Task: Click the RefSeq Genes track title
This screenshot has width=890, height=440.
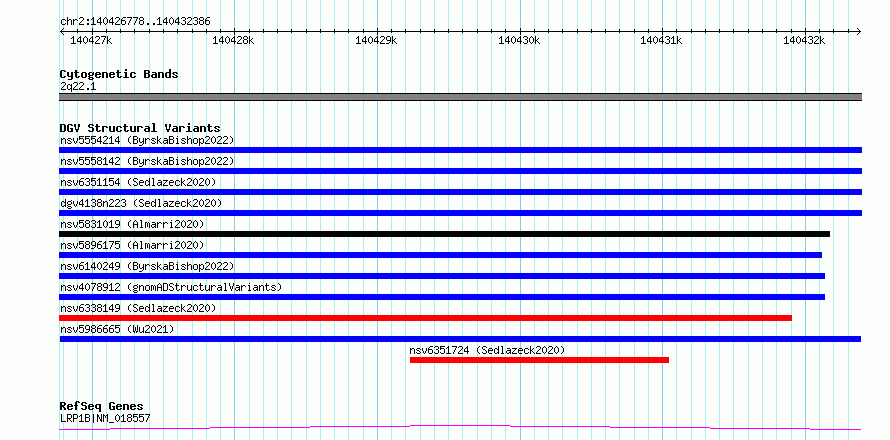Action: (101, 406)
